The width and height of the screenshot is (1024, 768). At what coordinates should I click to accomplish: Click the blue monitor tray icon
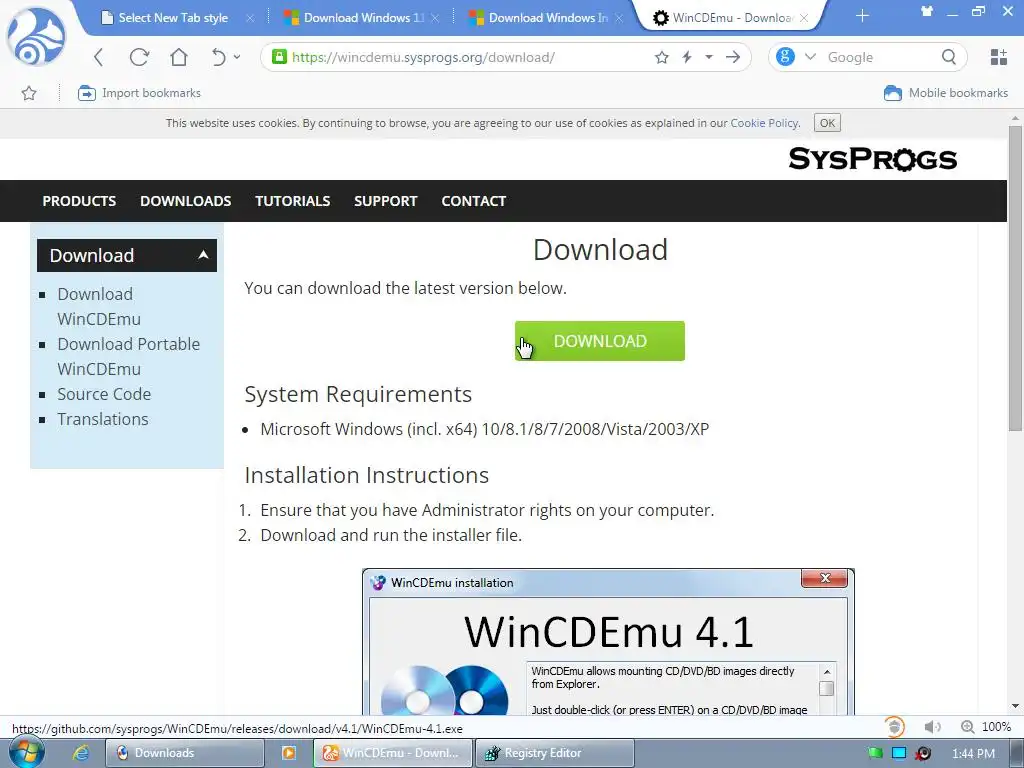pyautogui.click(x=899, y=753)
